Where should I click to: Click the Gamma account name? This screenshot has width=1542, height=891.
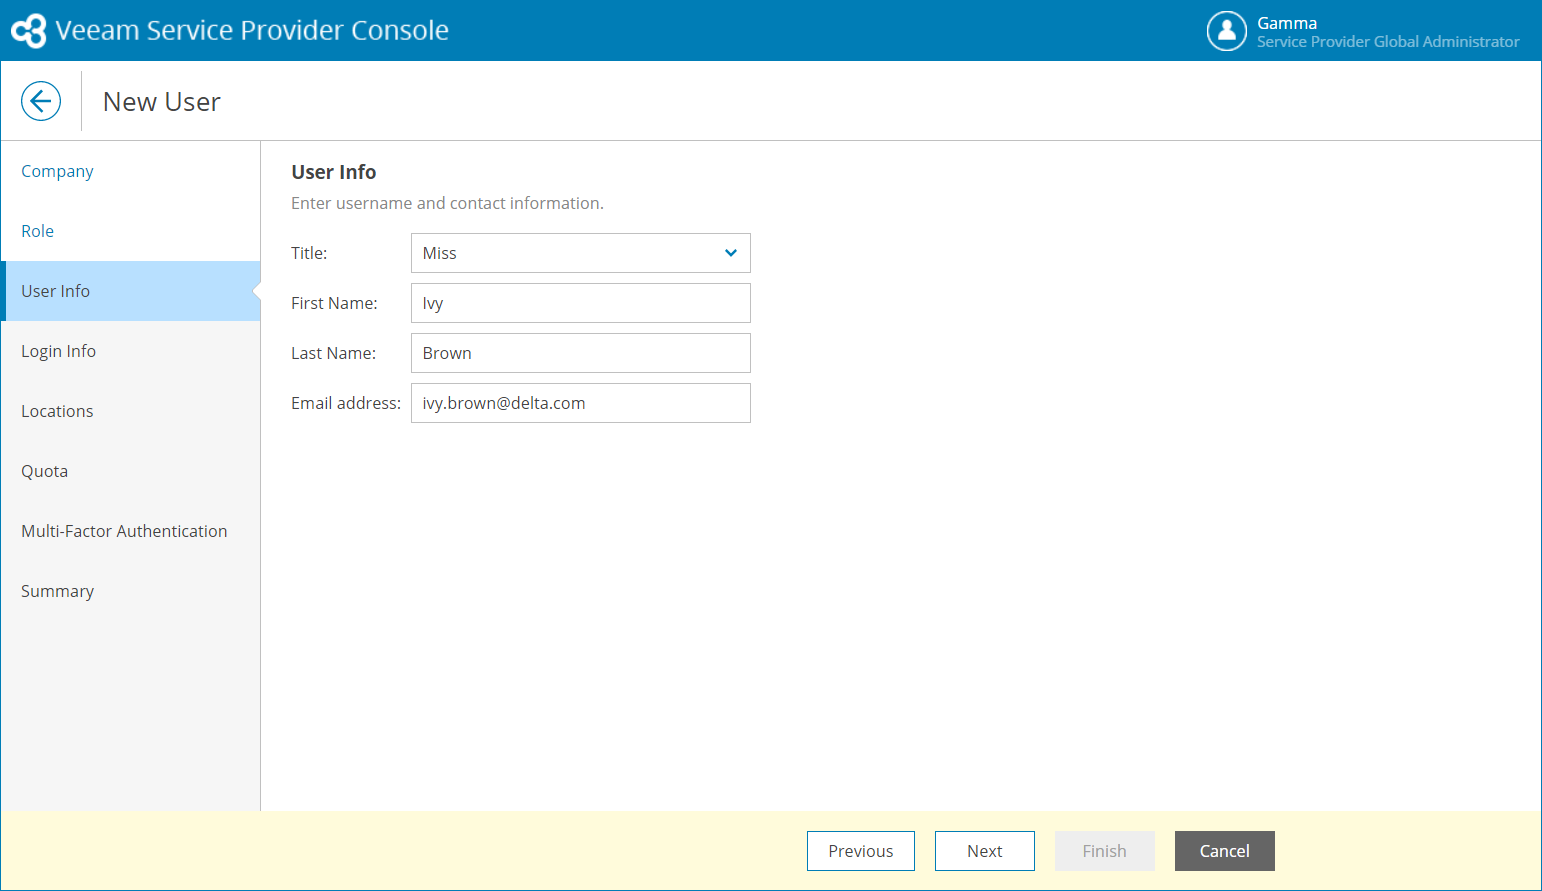[x=1287, y=23]
